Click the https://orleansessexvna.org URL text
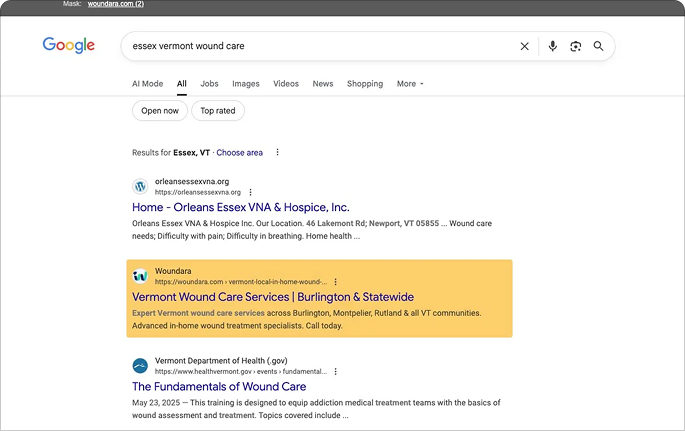Image resolution: width=685 pixels, height=431 pixels. click(x=198, y=192)
